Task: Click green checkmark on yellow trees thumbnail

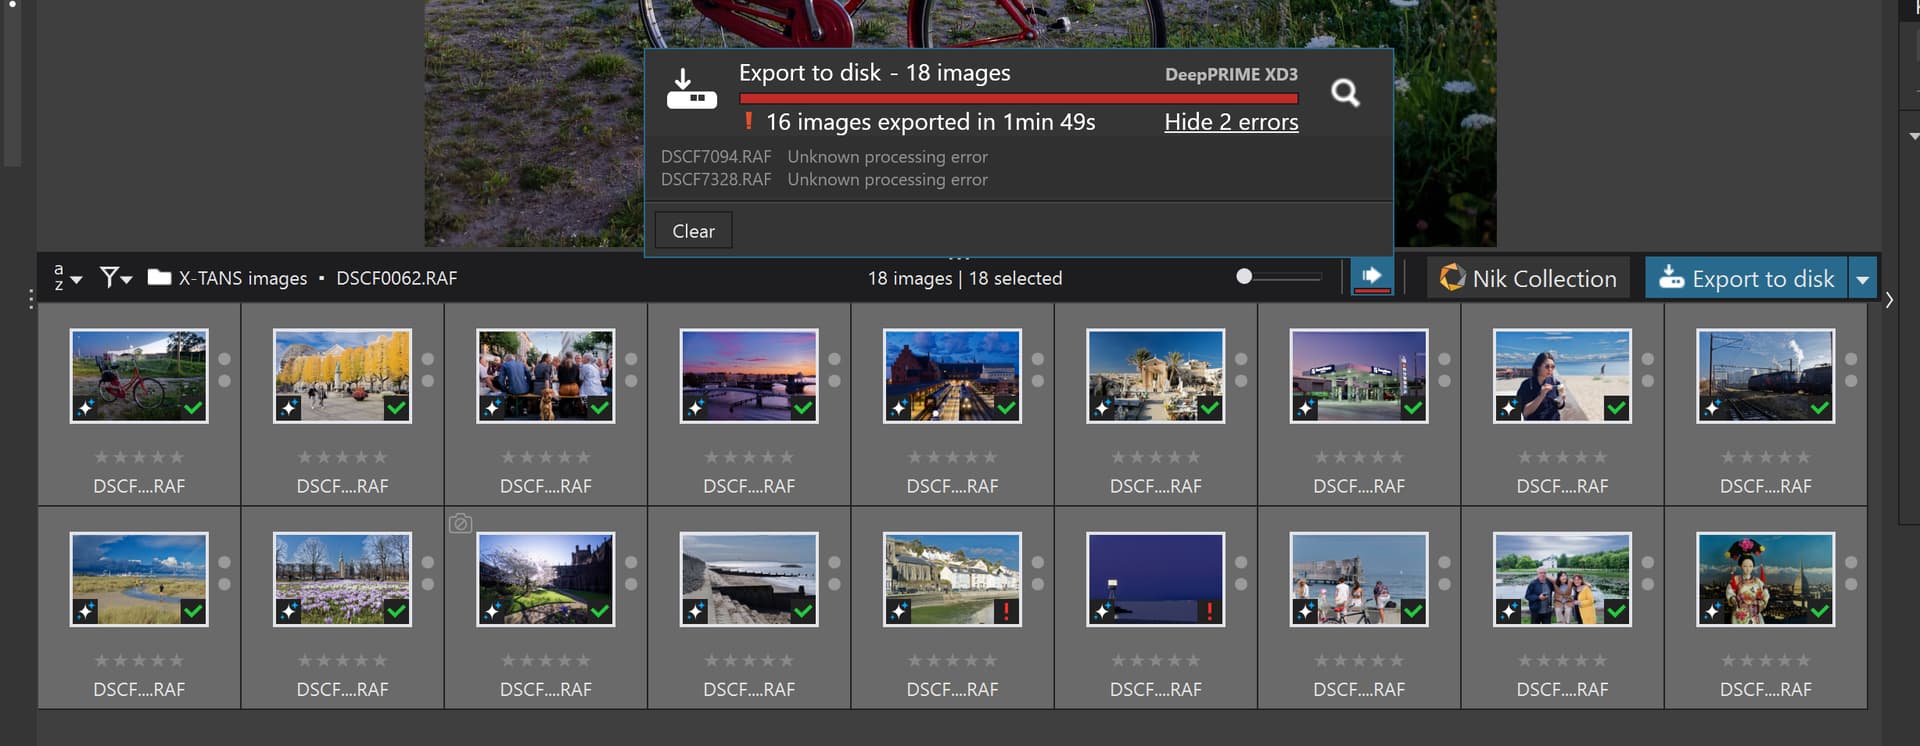Action: [x=396, y=408]
